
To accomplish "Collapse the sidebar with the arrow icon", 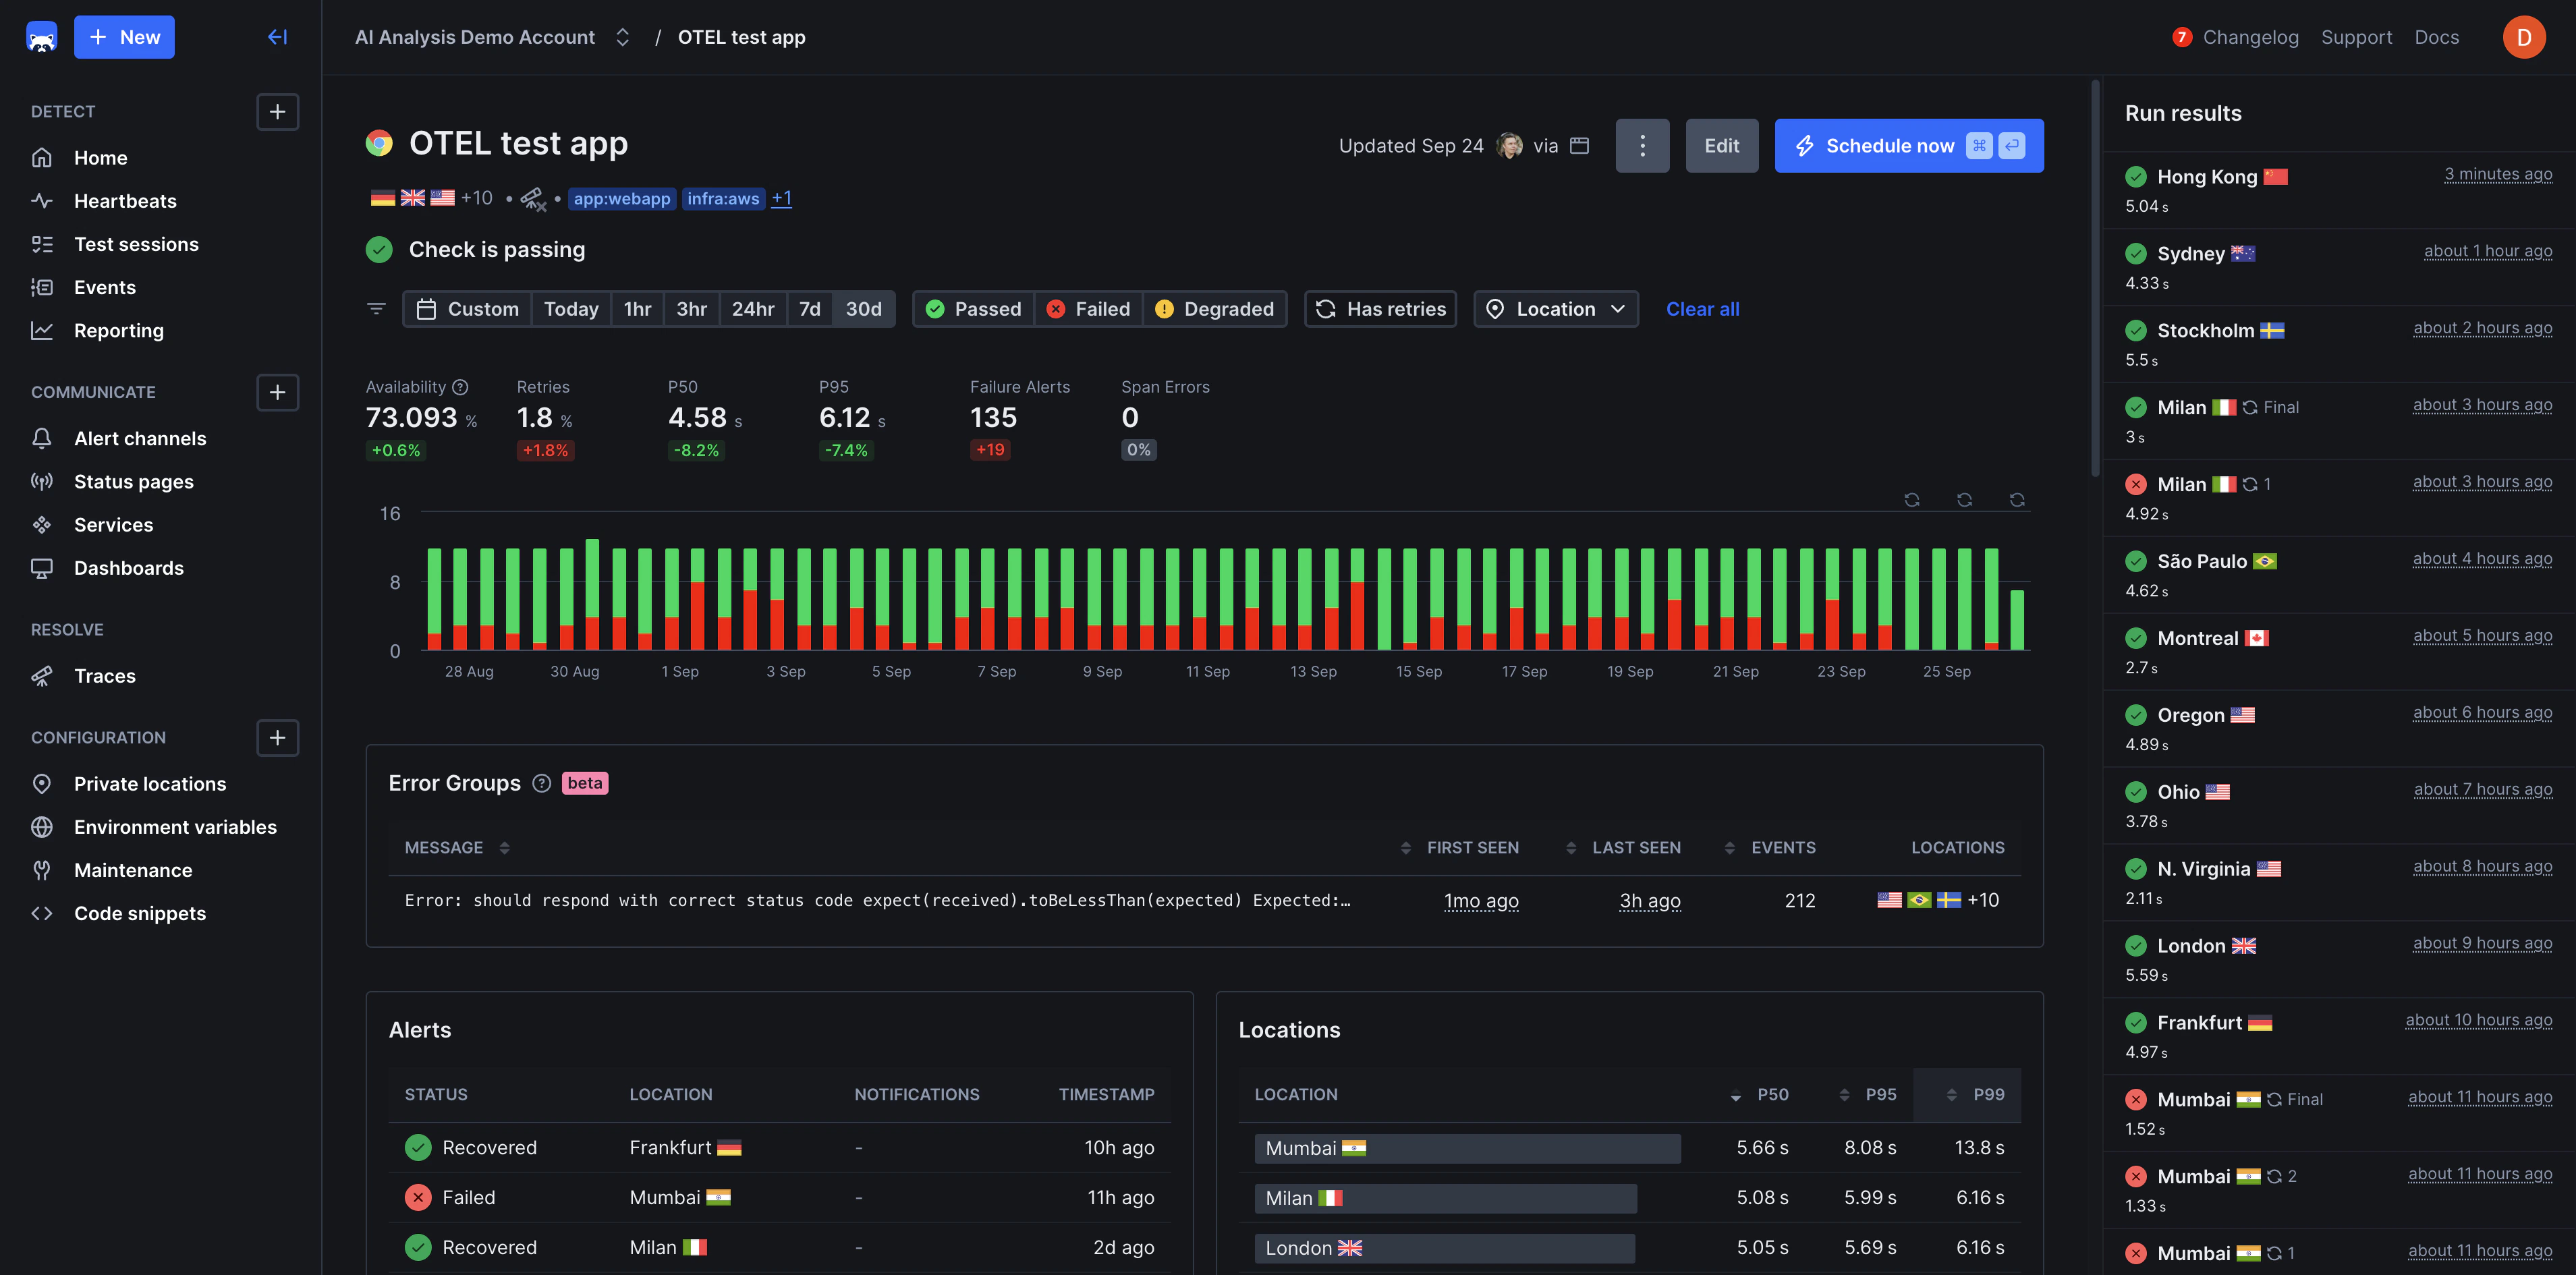I will pos(277,36).
